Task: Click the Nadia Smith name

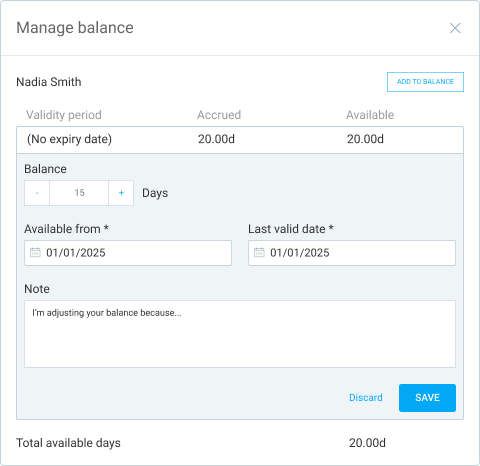Action: [x=49, y=82]
